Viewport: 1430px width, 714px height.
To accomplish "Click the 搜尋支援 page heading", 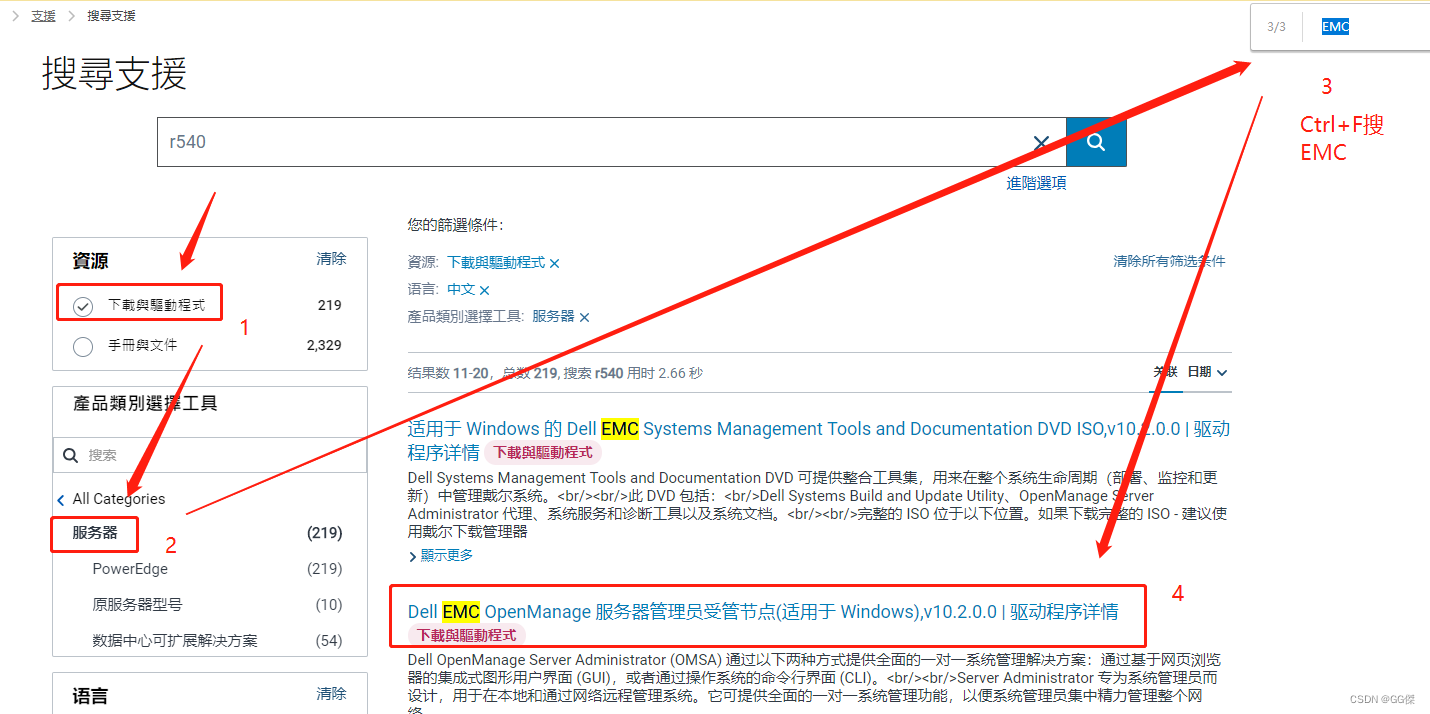I will click(x=114, y=75).
